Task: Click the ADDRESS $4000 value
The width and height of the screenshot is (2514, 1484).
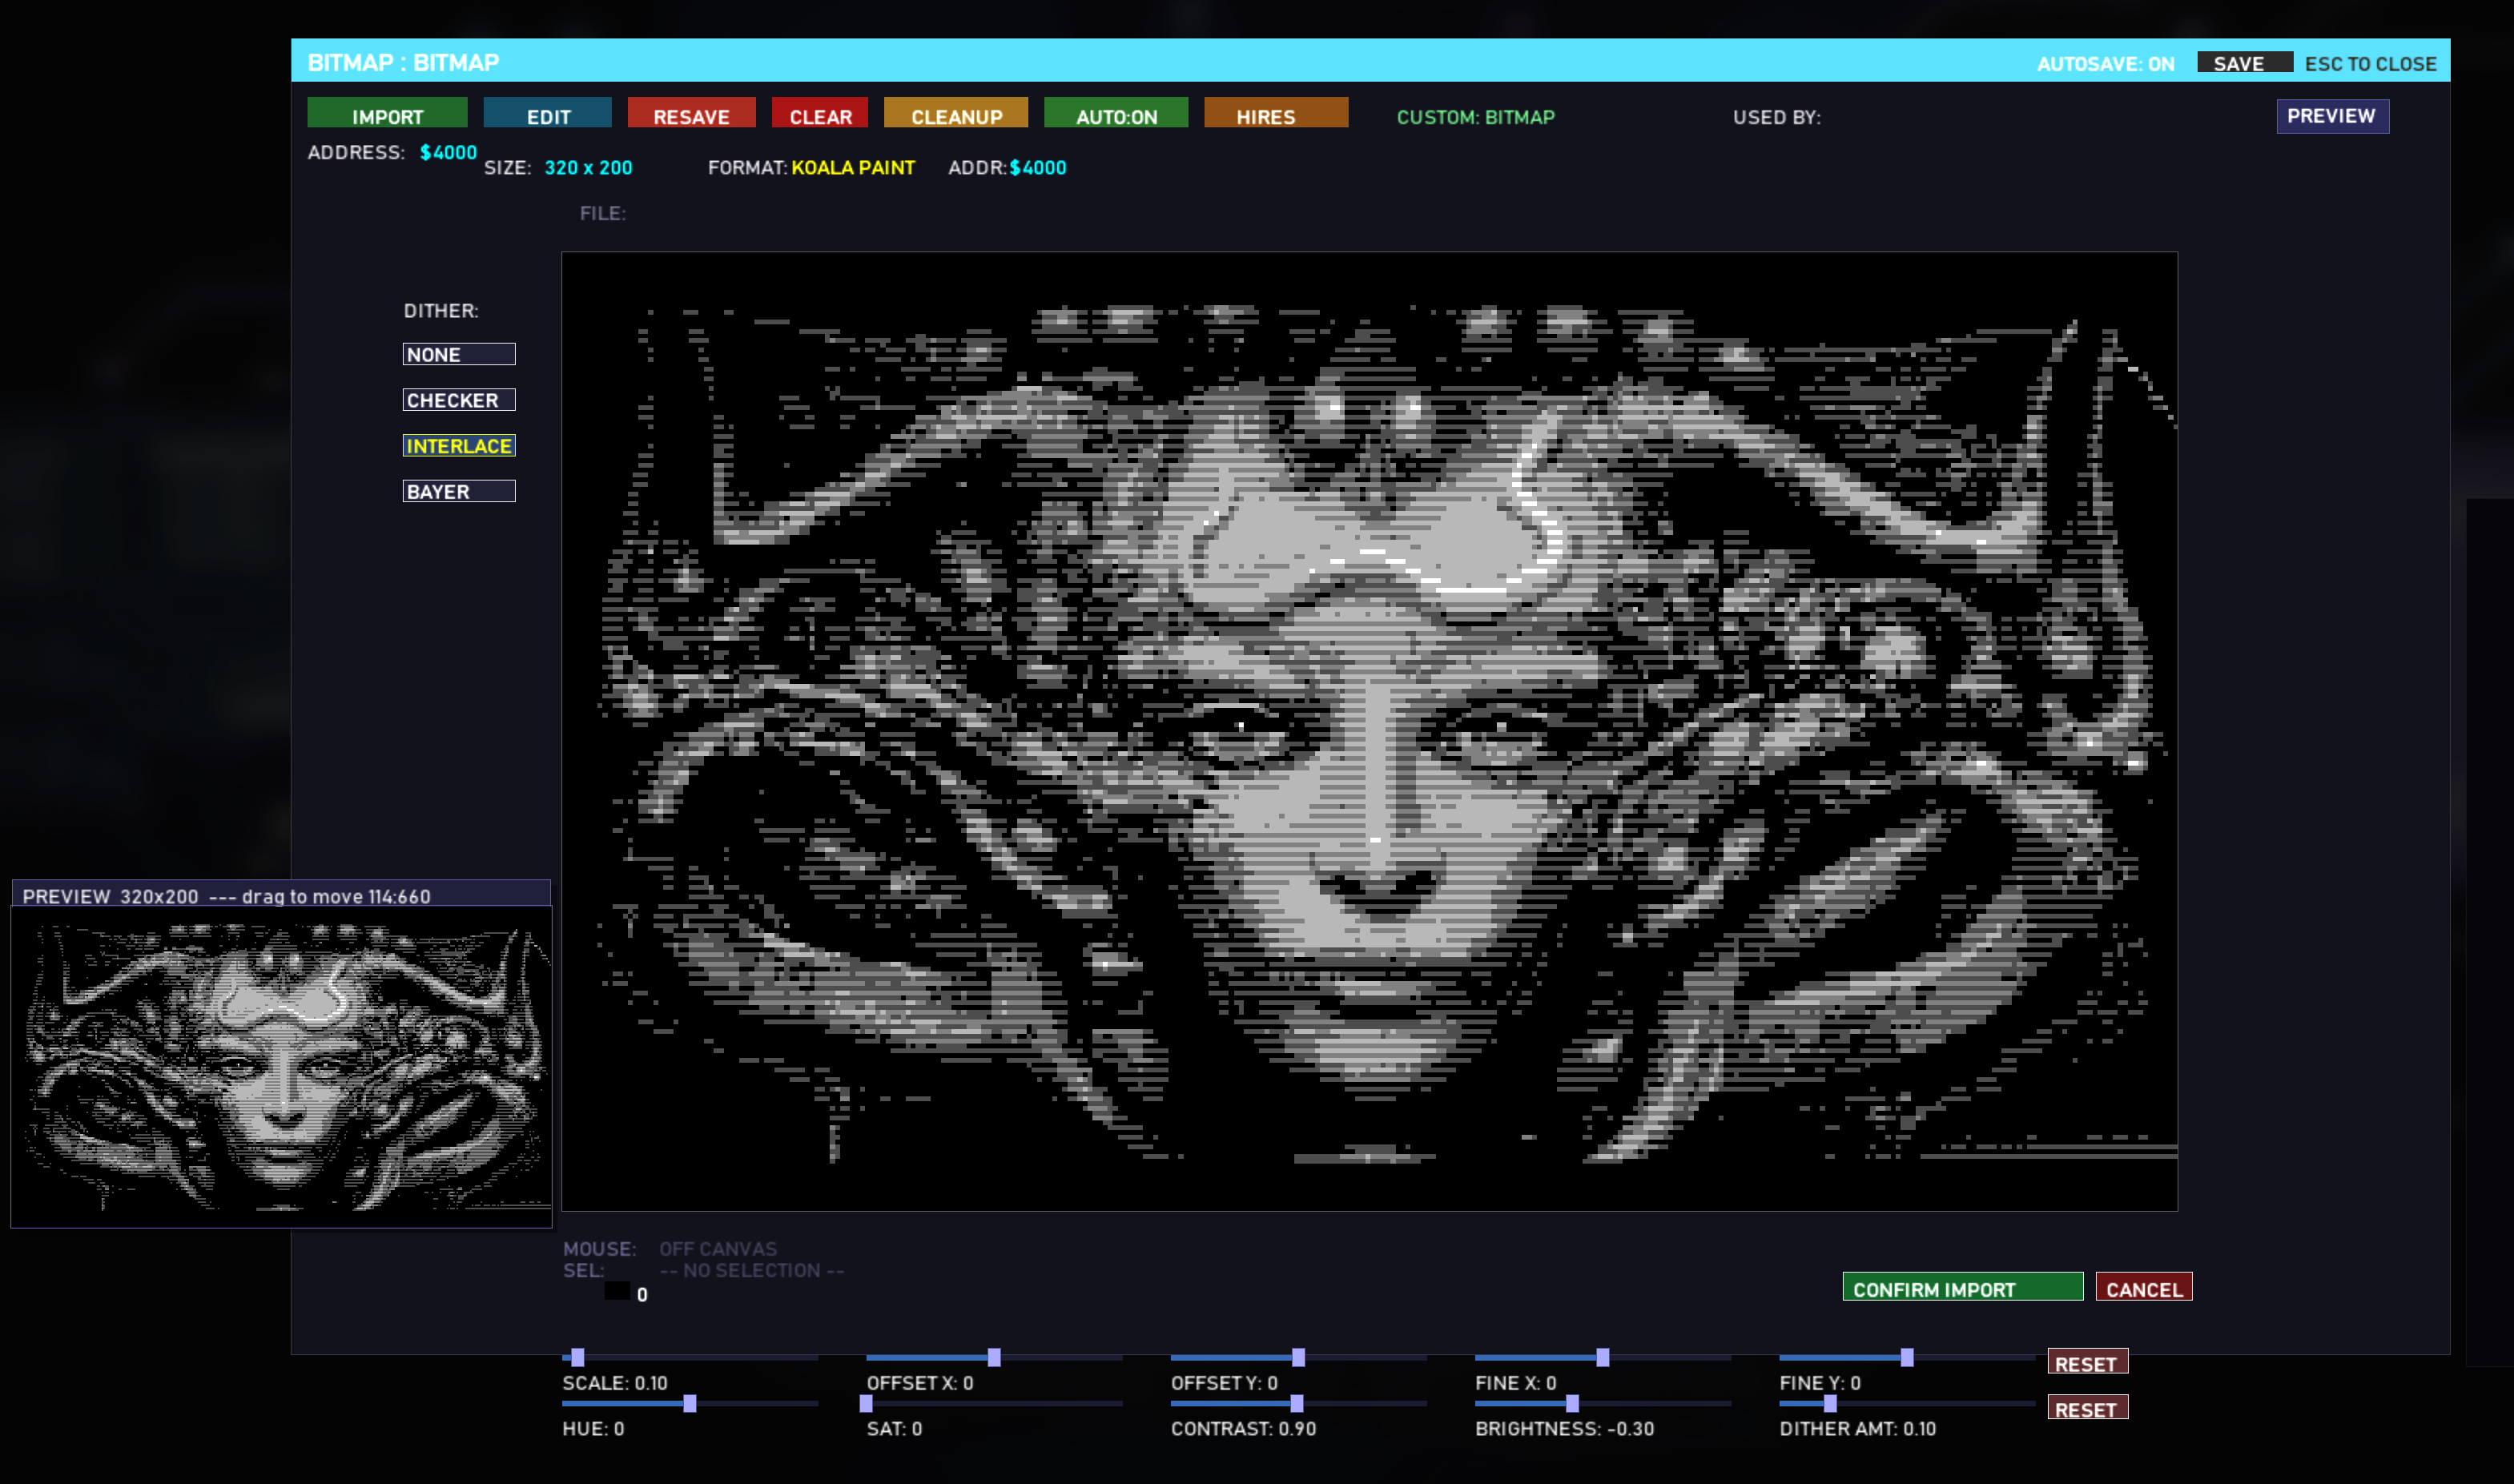Action: pyautogui.click(x=448, y=152)
